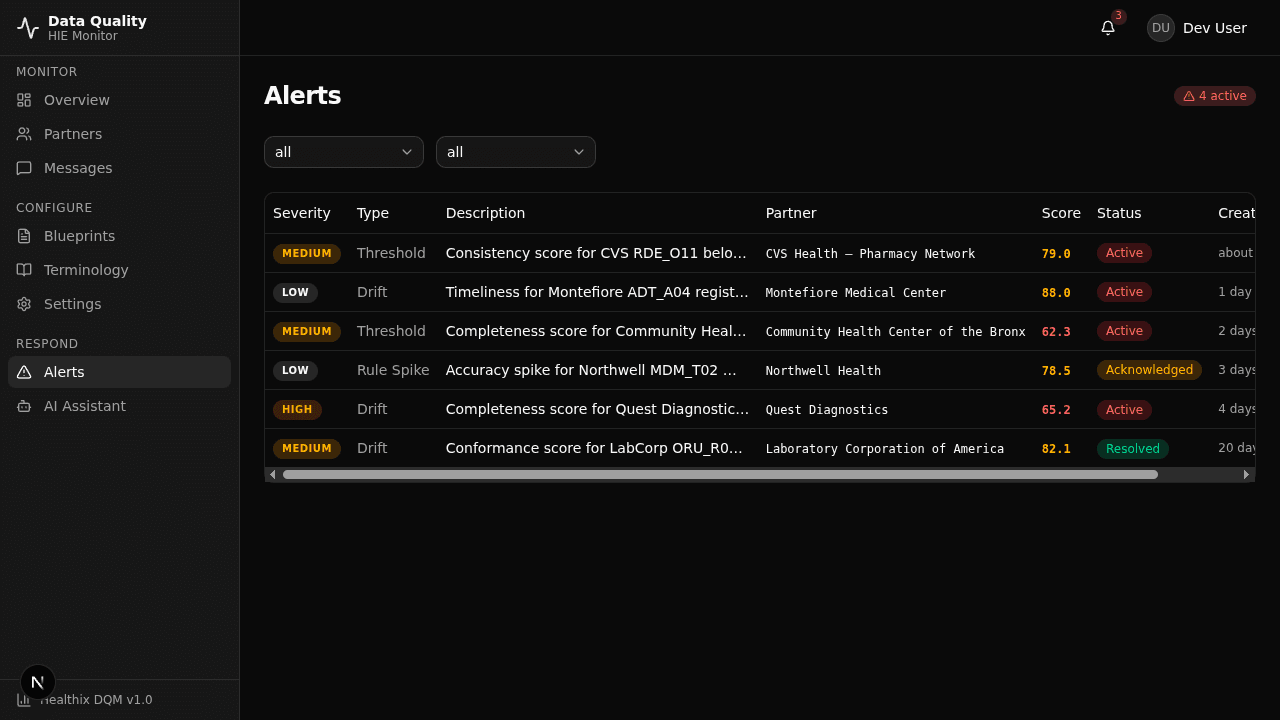
Task: Click the 4 active alerts badge
Action: click(1214, 95)
